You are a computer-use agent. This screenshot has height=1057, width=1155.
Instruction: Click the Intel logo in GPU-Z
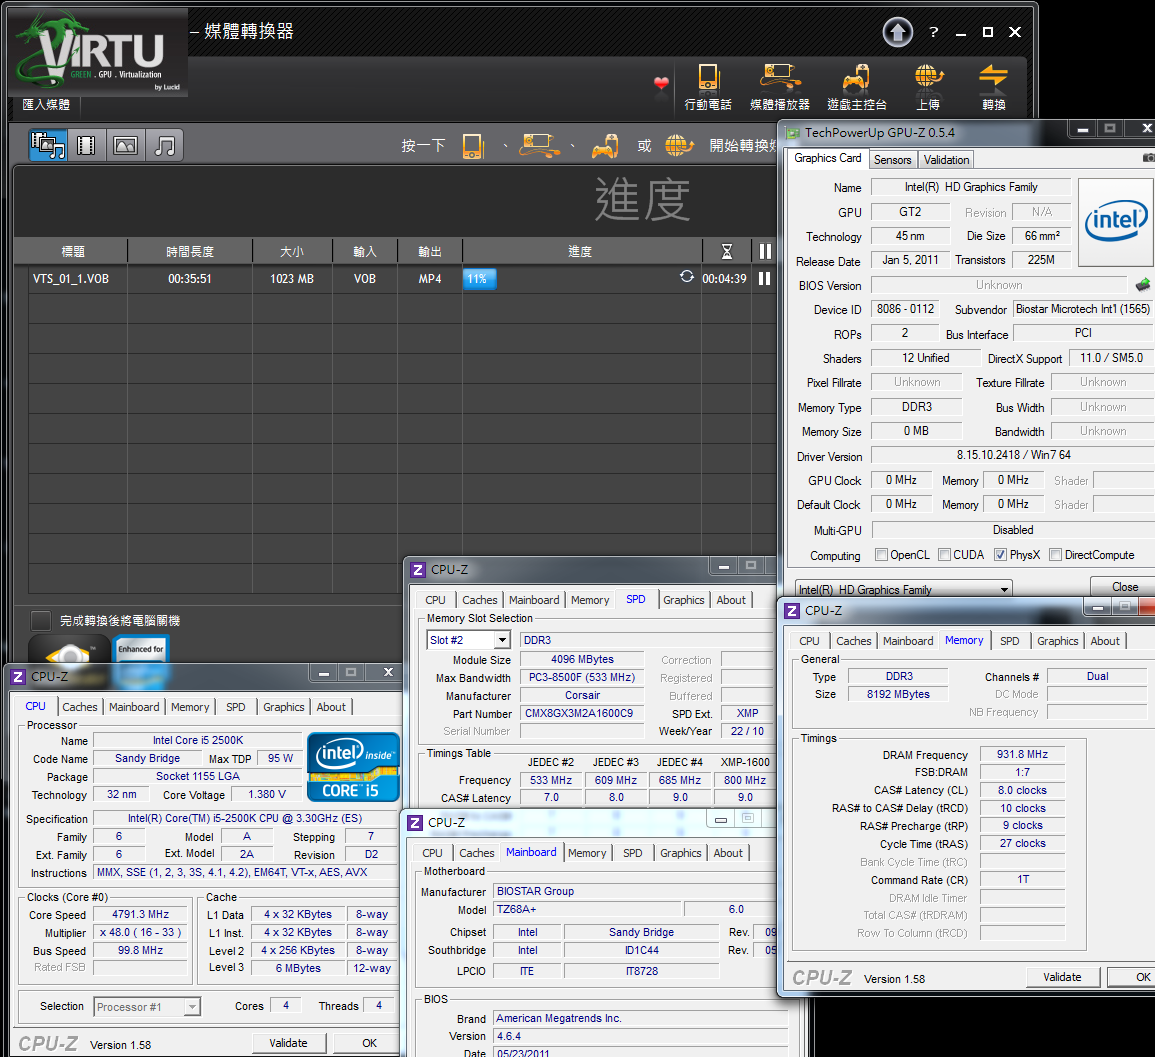coord(1116,222)
